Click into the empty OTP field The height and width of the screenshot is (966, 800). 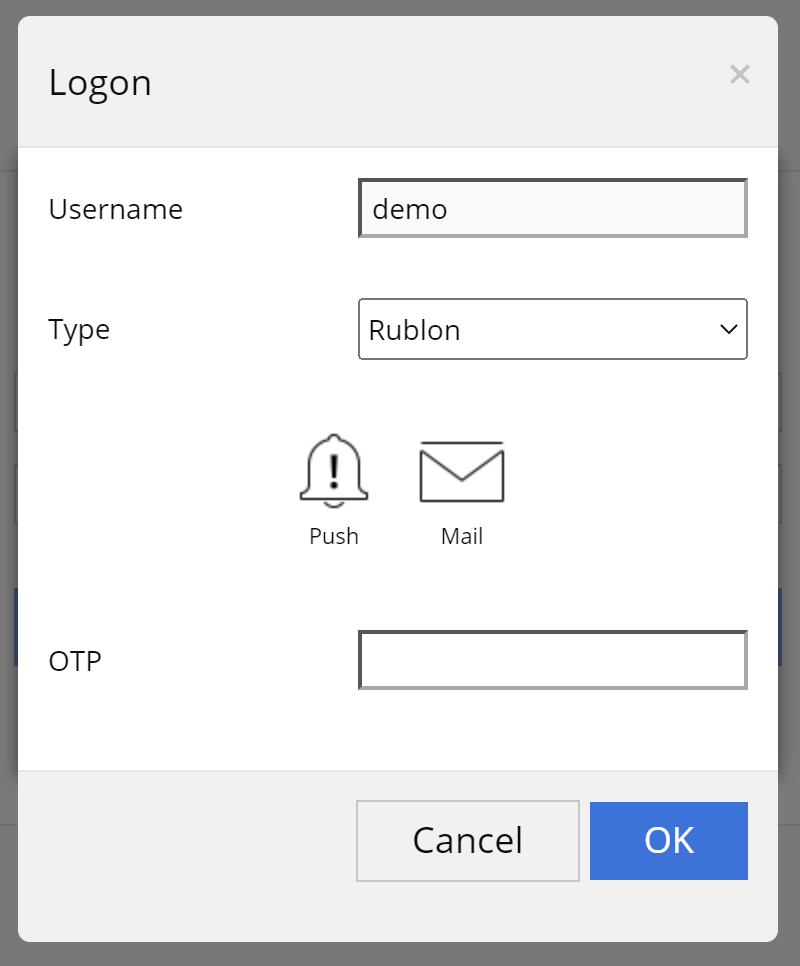(552, 660)
